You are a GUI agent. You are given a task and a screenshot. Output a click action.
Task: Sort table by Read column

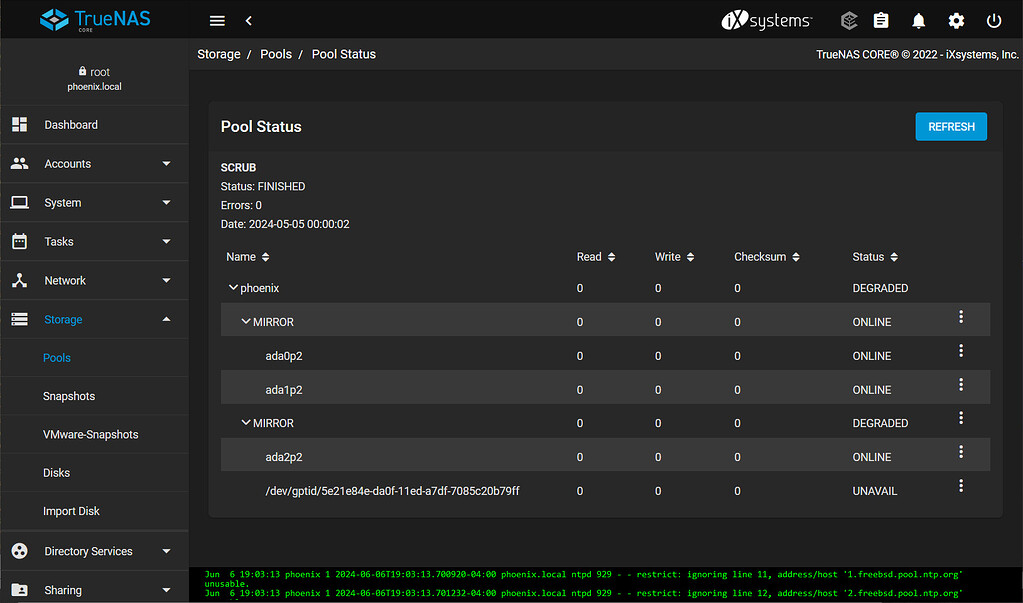click(x=596, y=257)
